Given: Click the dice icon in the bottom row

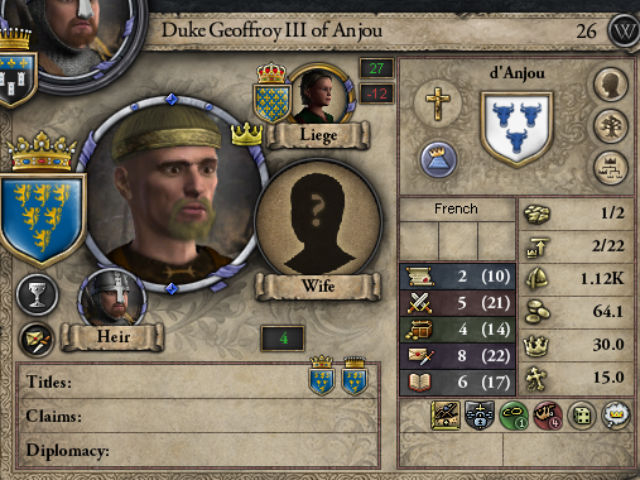Looking at the screenshot, I should (582, 416).
